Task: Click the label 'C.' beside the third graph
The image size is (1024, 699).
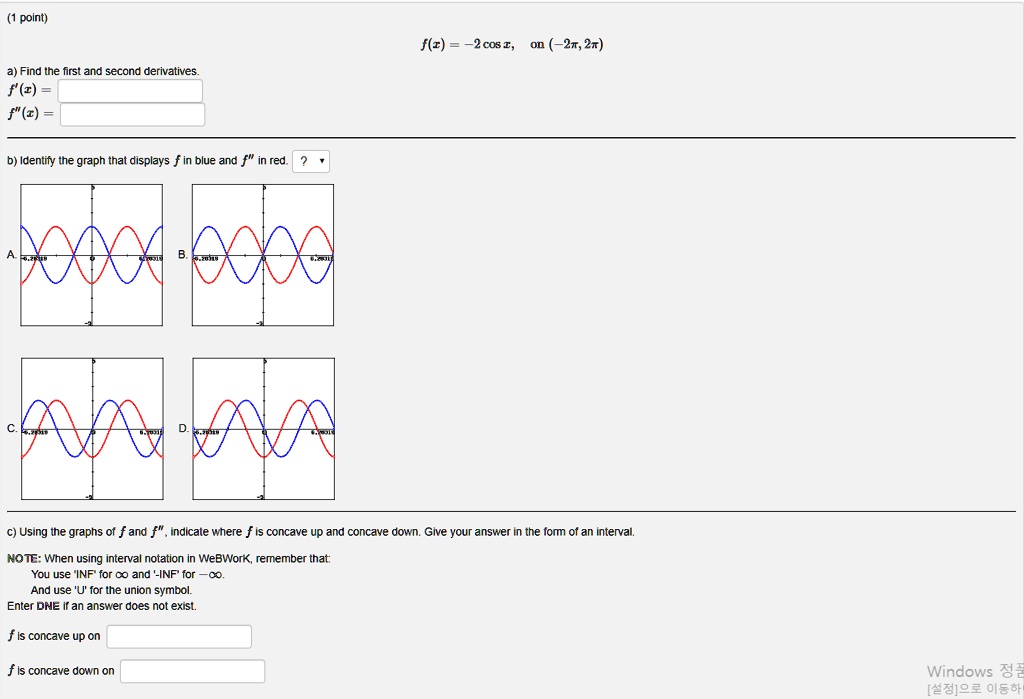Action: coord(9,428)
